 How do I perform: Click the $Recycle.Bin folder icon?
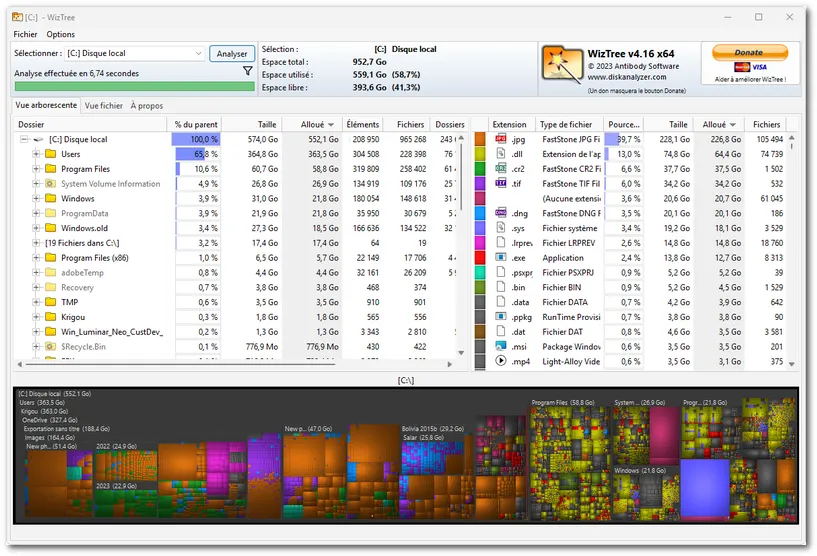coord(51,347)
